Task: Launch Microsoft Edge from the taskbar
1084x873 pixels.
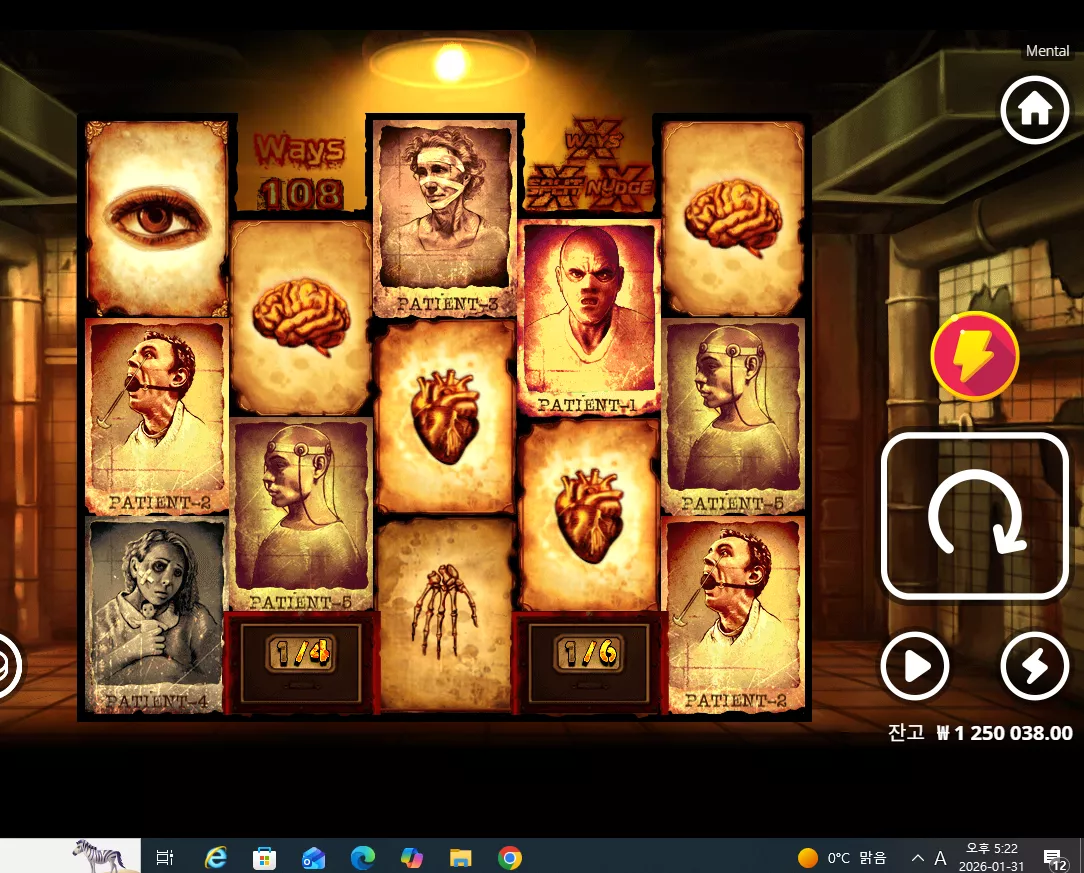Action: click(x=362, y=858)
